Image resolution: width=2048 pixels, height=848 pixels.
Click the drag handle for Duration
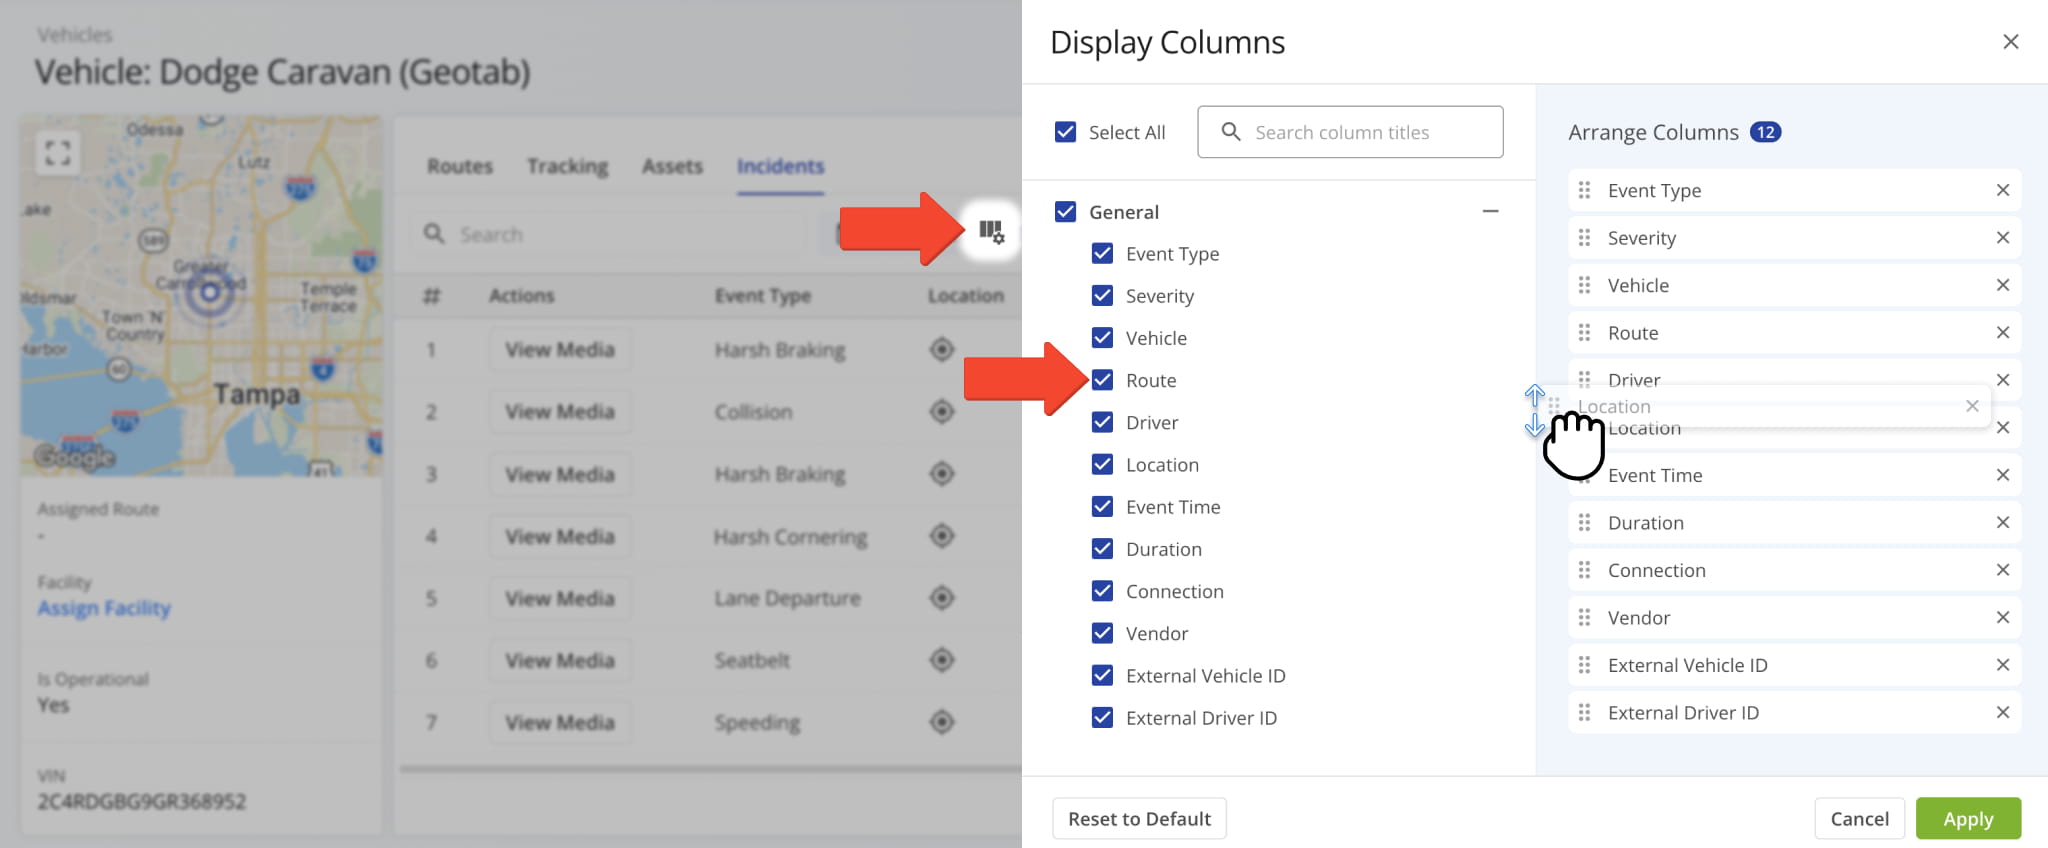[1584, 523]
